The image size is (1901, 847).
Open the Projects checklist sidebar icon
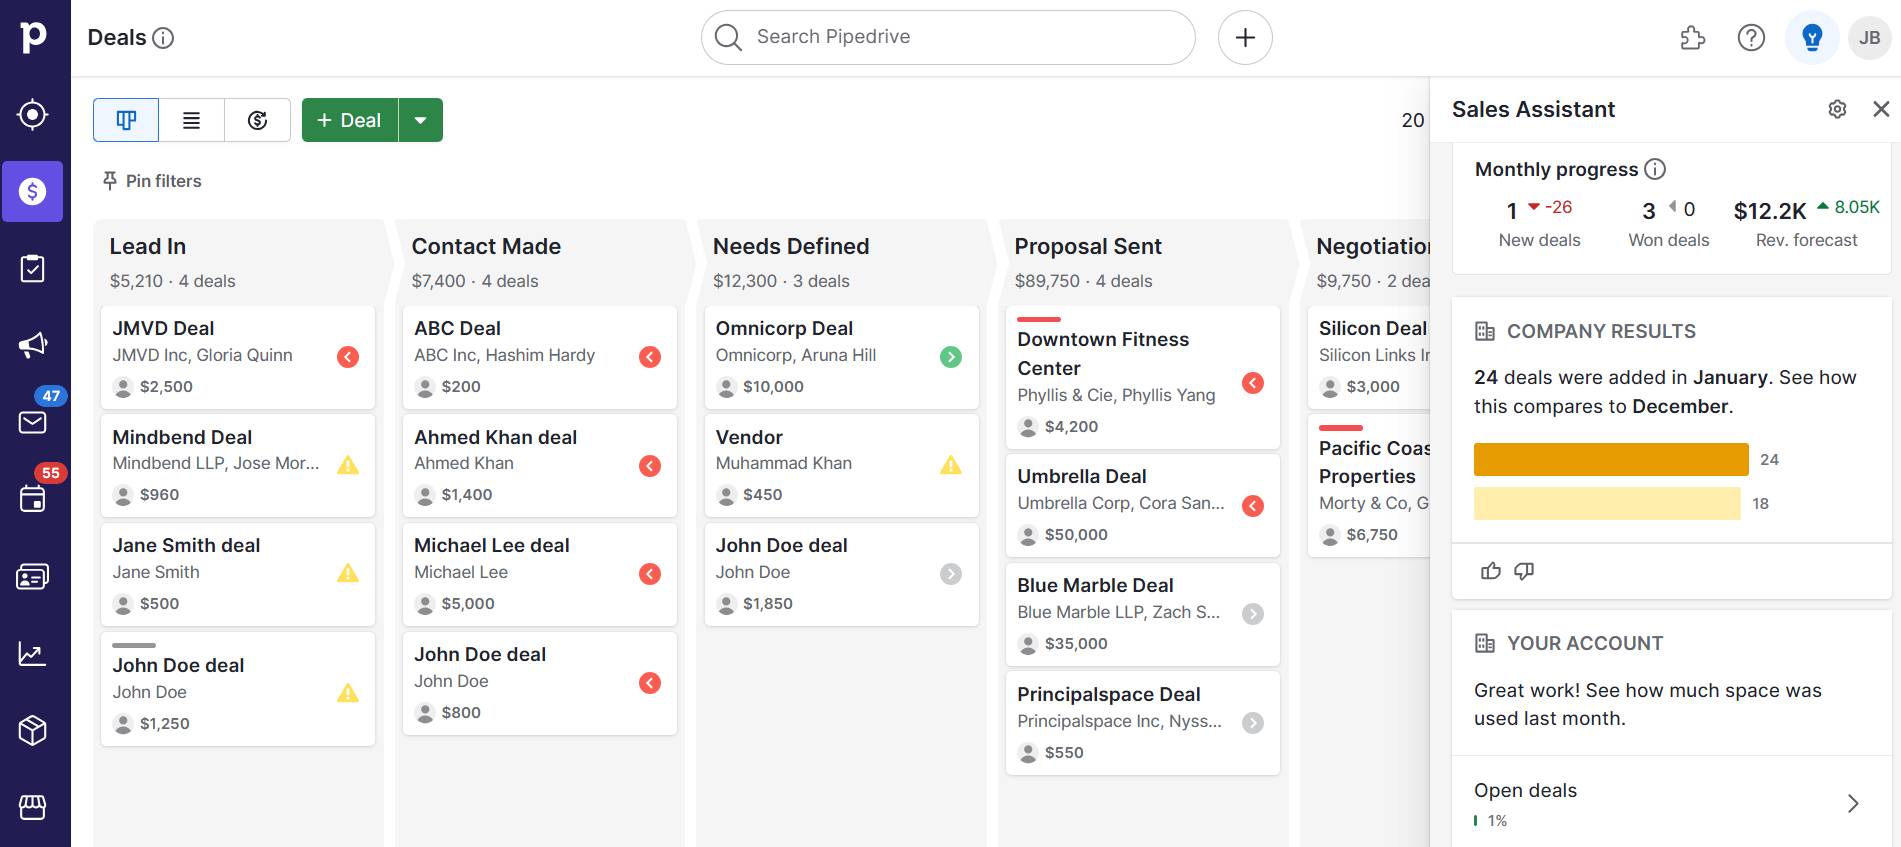(x=32, y=268)
